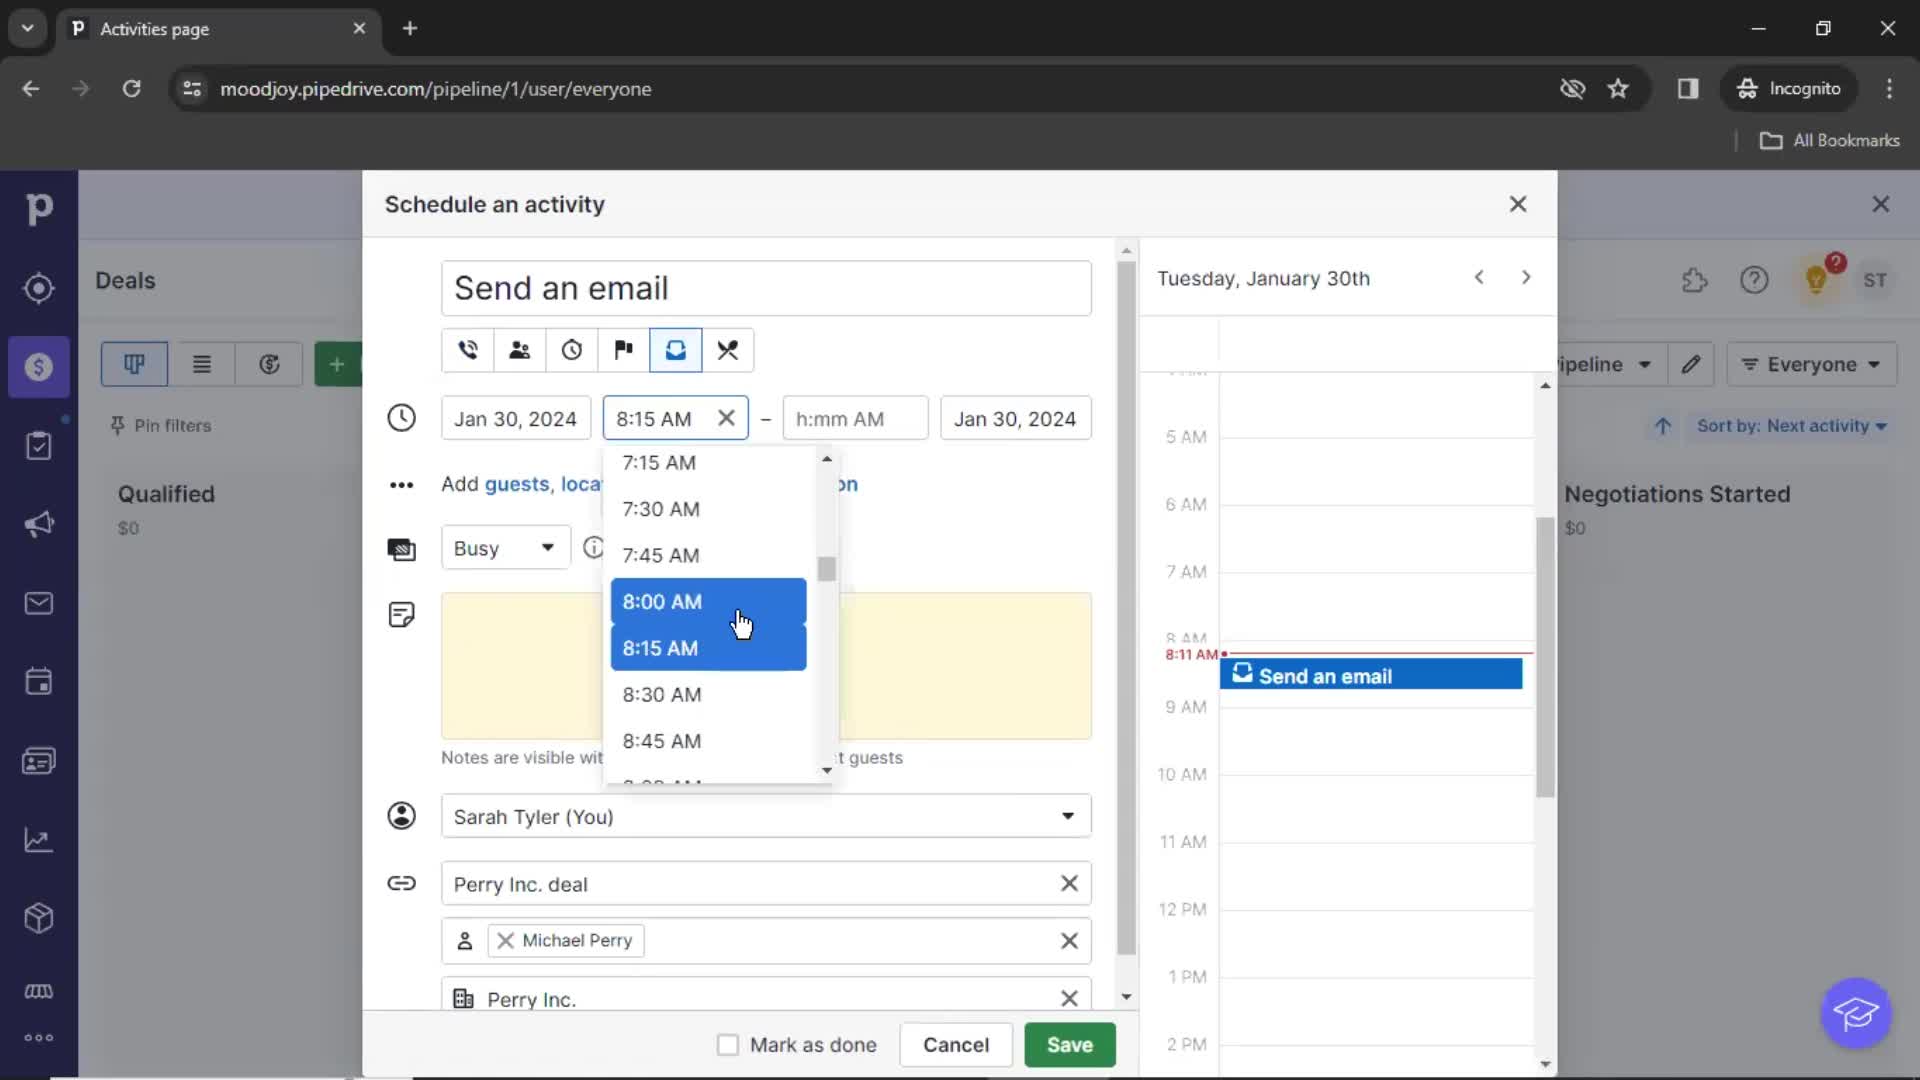
Task: Open the Sarah Tyler (You) assignee dropdown
Action: (766, 817)
